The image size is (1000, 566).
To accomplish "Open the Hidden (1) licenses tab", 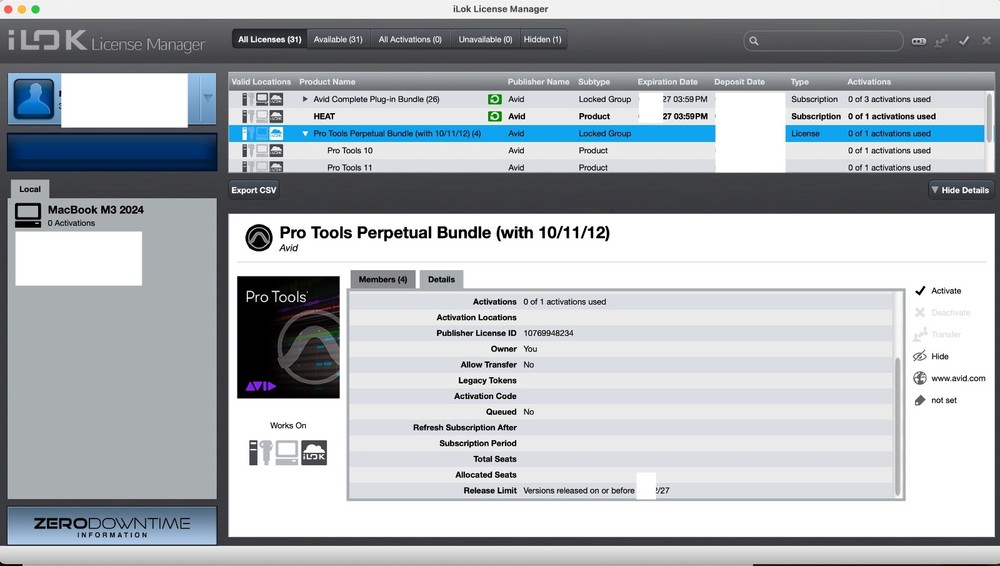I will point(543,40).
